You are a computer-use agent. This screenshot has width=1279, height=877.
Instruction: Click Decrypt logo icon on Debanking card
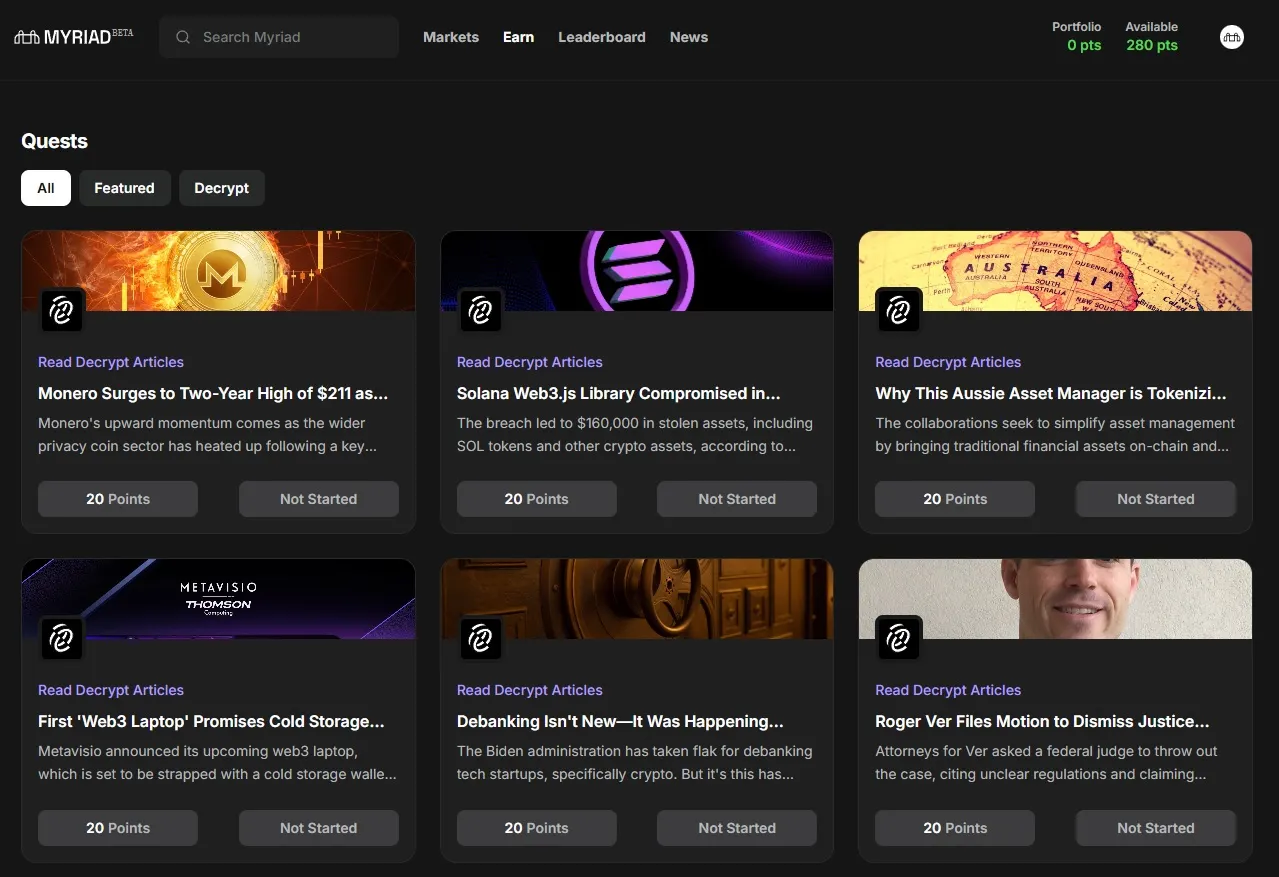tap(480, 639)
